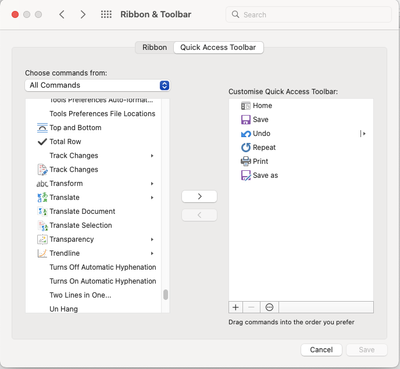
Task: Click the Save as icon
Action: tap(246, 175)
